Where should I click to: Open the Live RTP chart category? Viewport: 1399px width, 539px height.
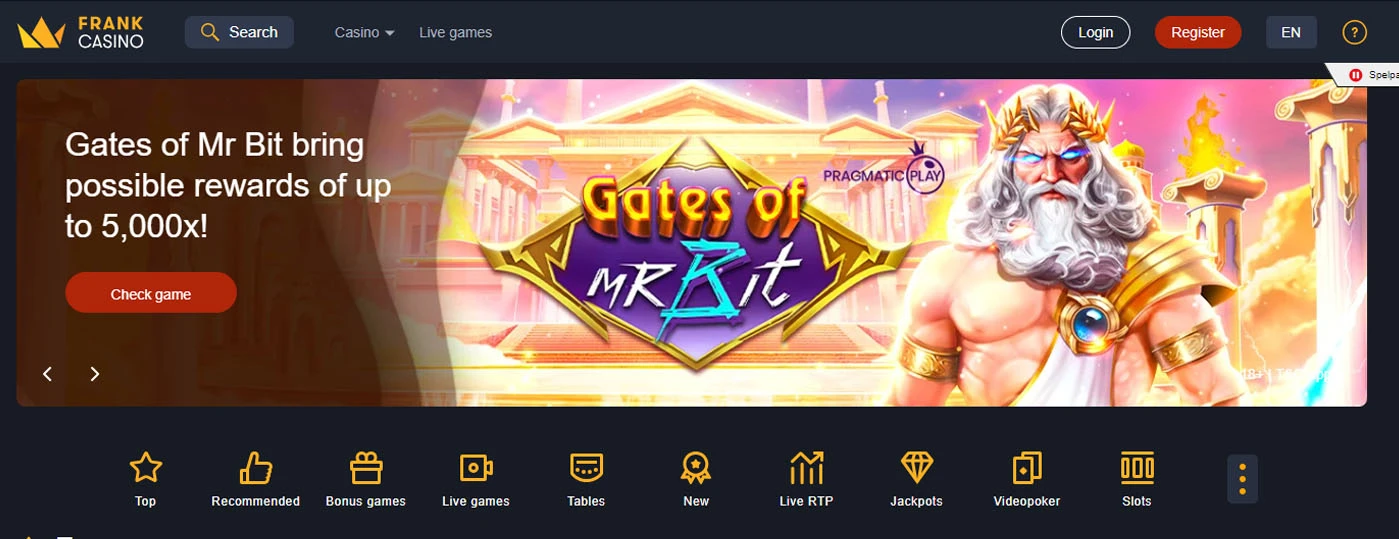(806, 479)
